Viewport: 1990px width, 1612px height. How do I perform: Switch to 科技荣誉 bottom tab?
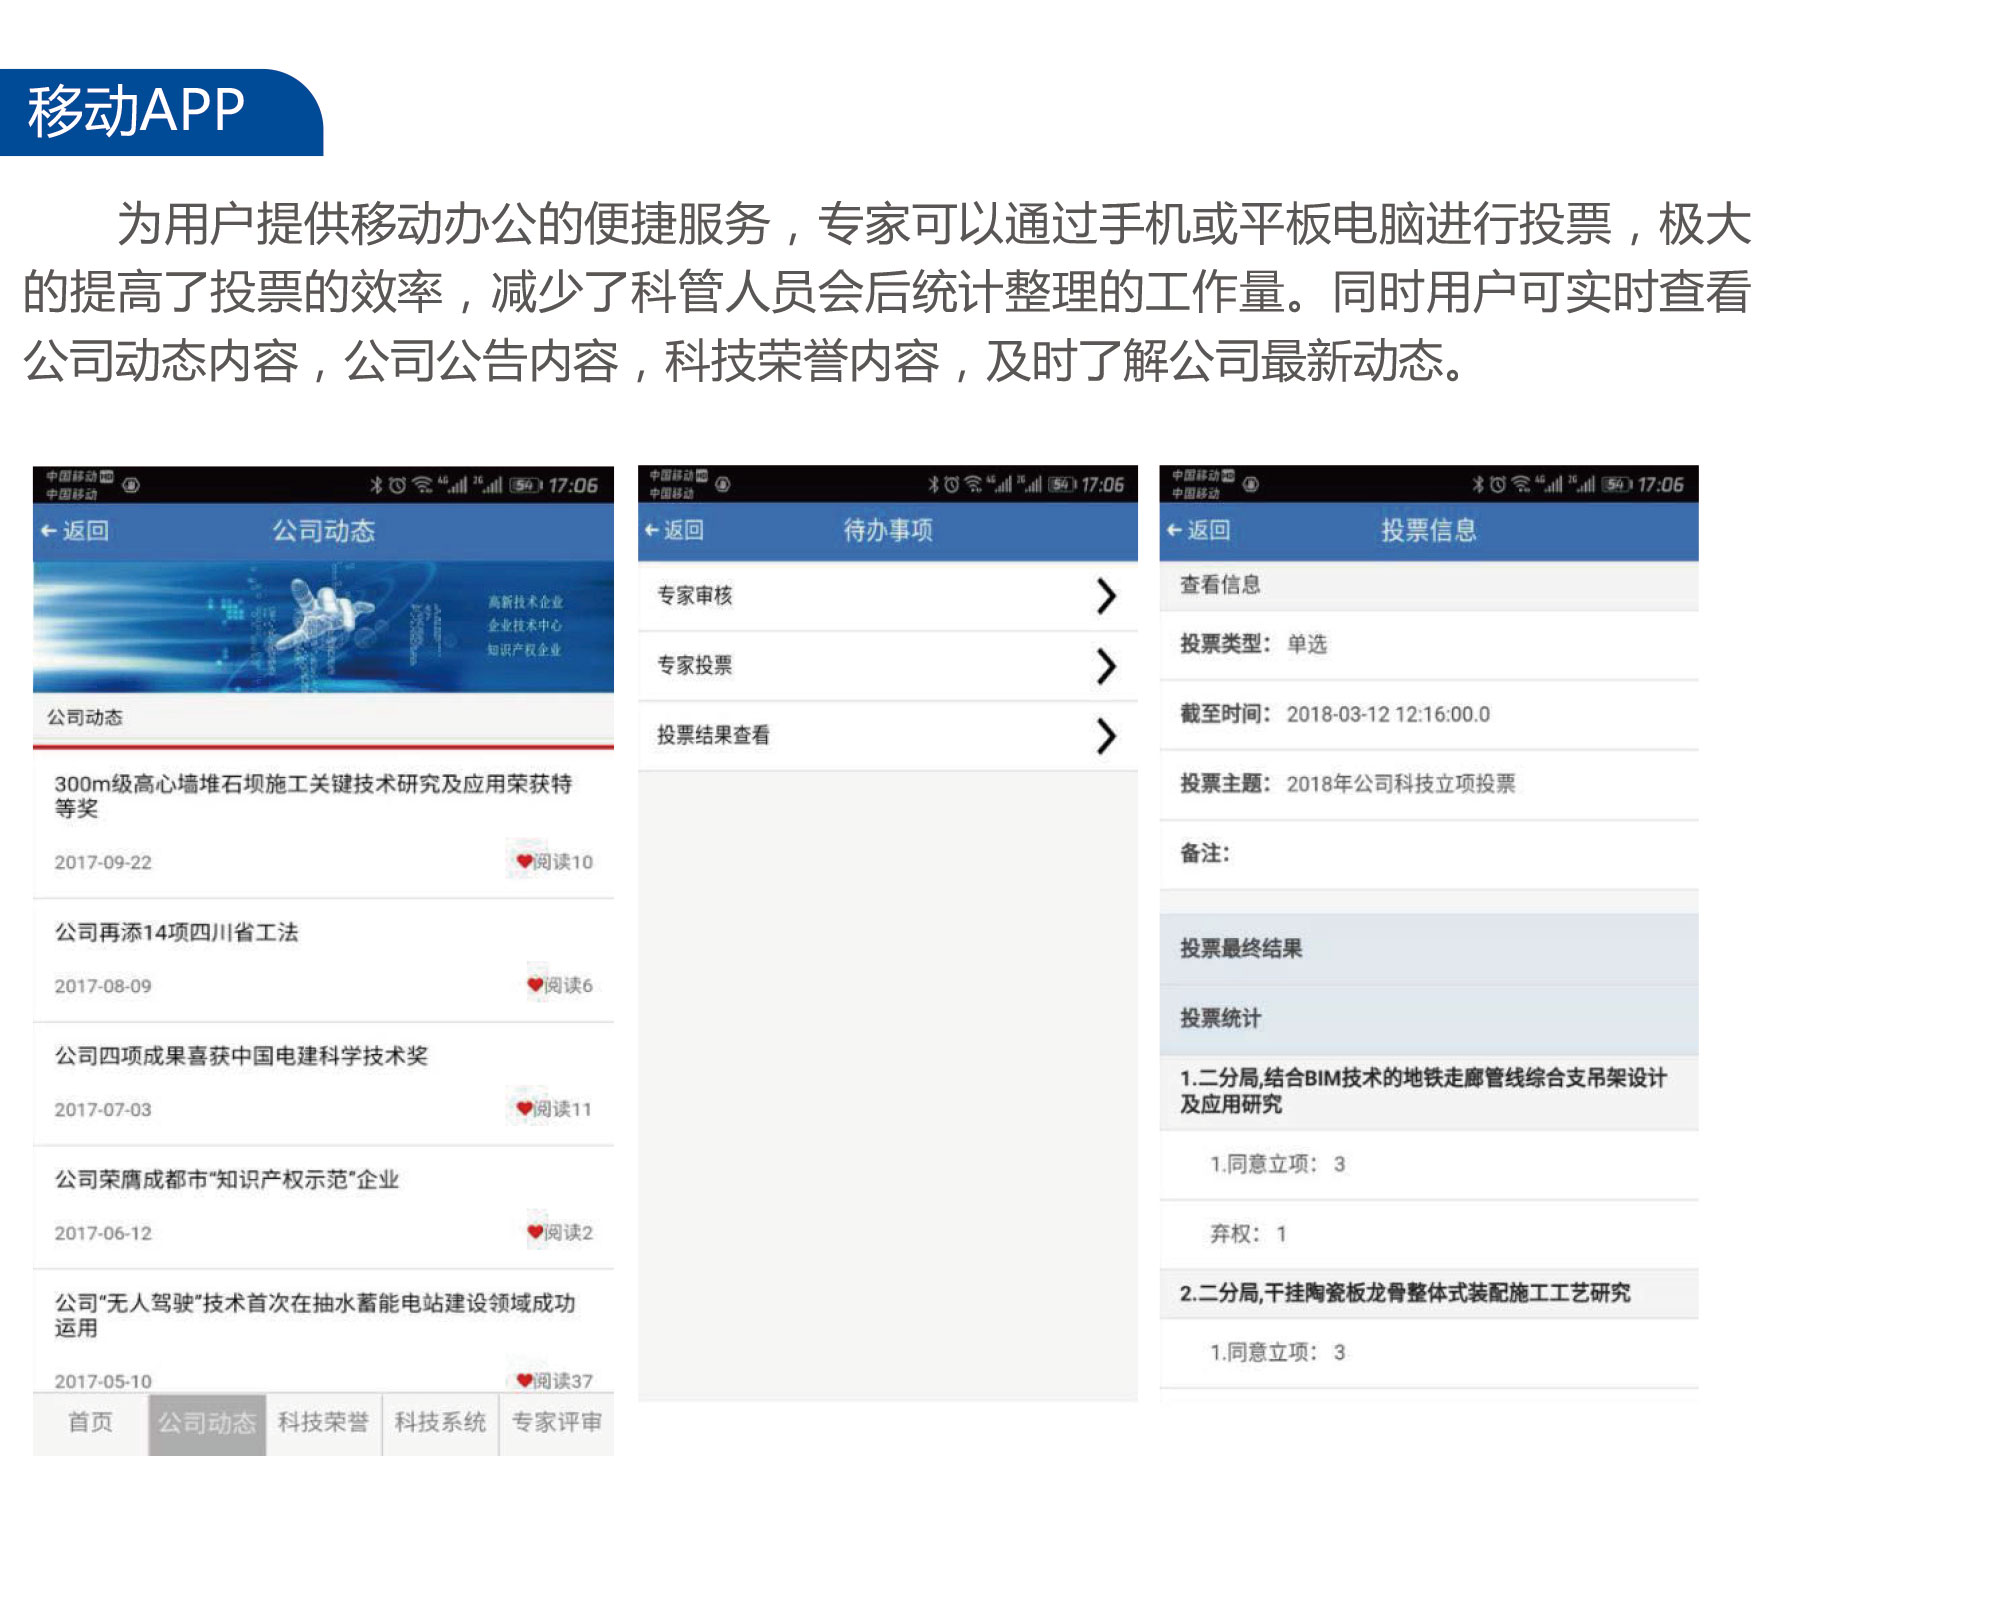[323, 1422]
